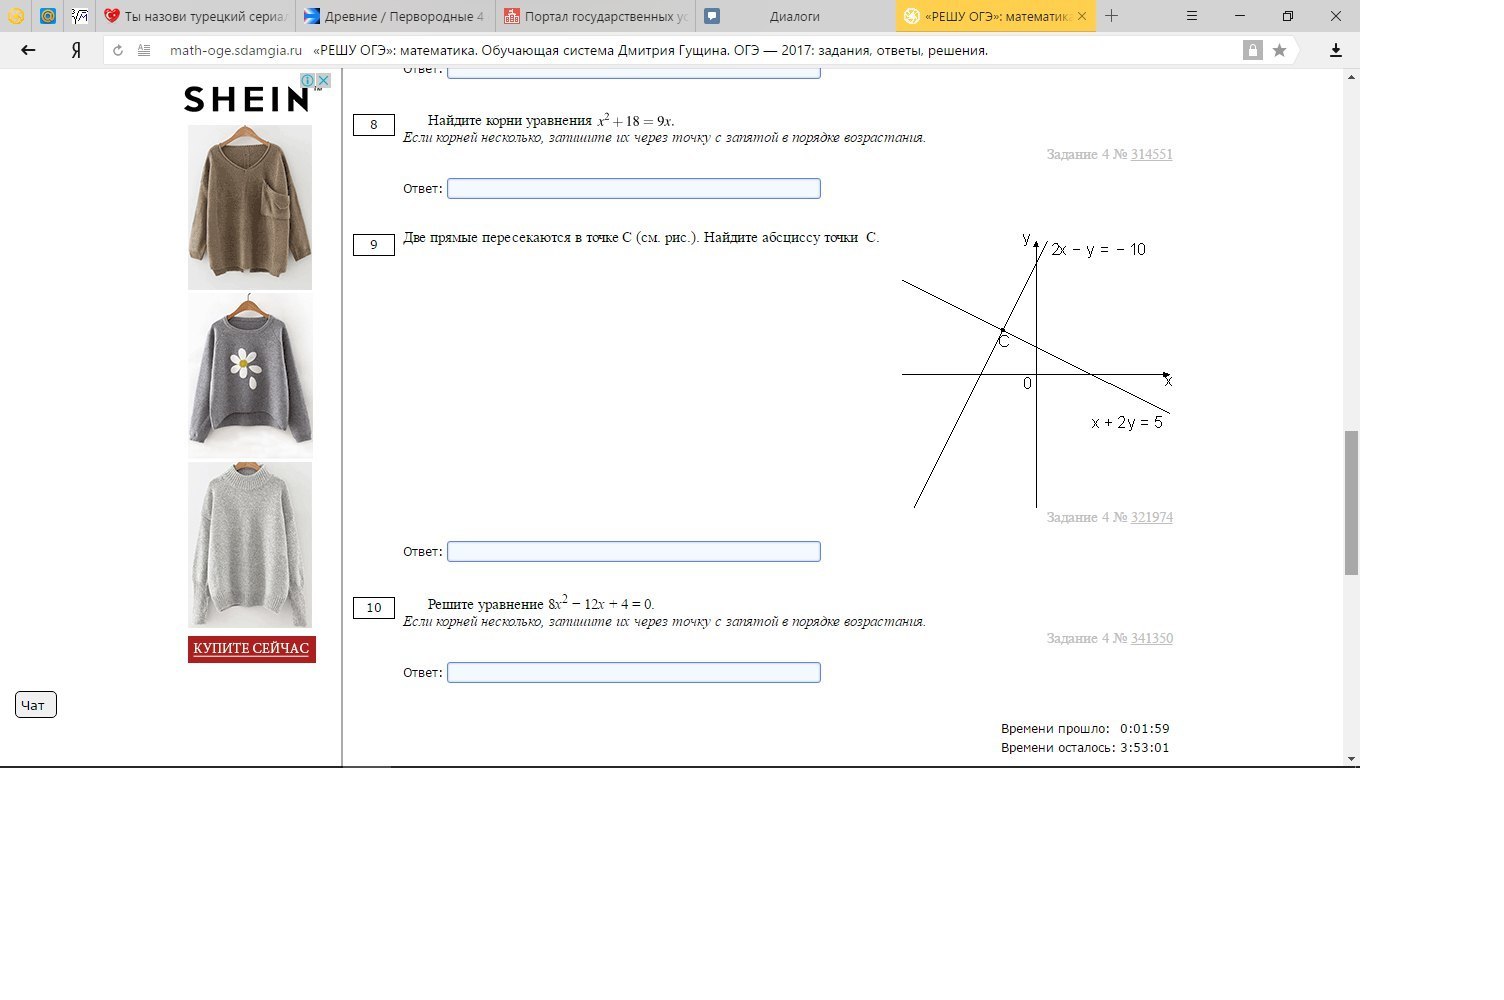Click the scrollbar up arrow
This screenshot has height=1000, width=1504.
pos(1351,77)
